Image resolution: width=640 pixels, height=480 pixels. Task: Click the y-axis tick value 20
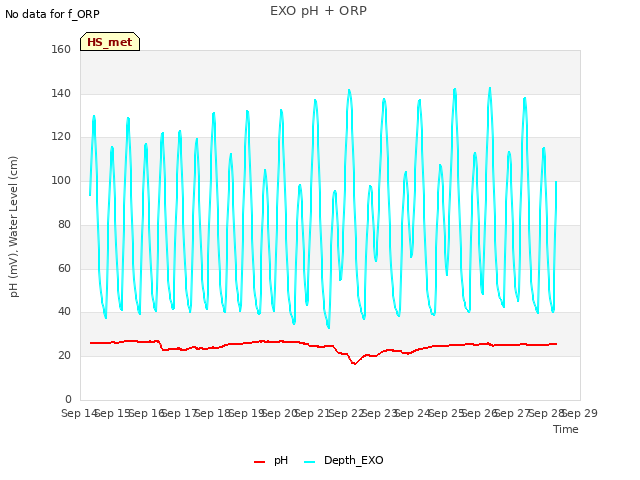pyautogui.click(x=64, y=356)
